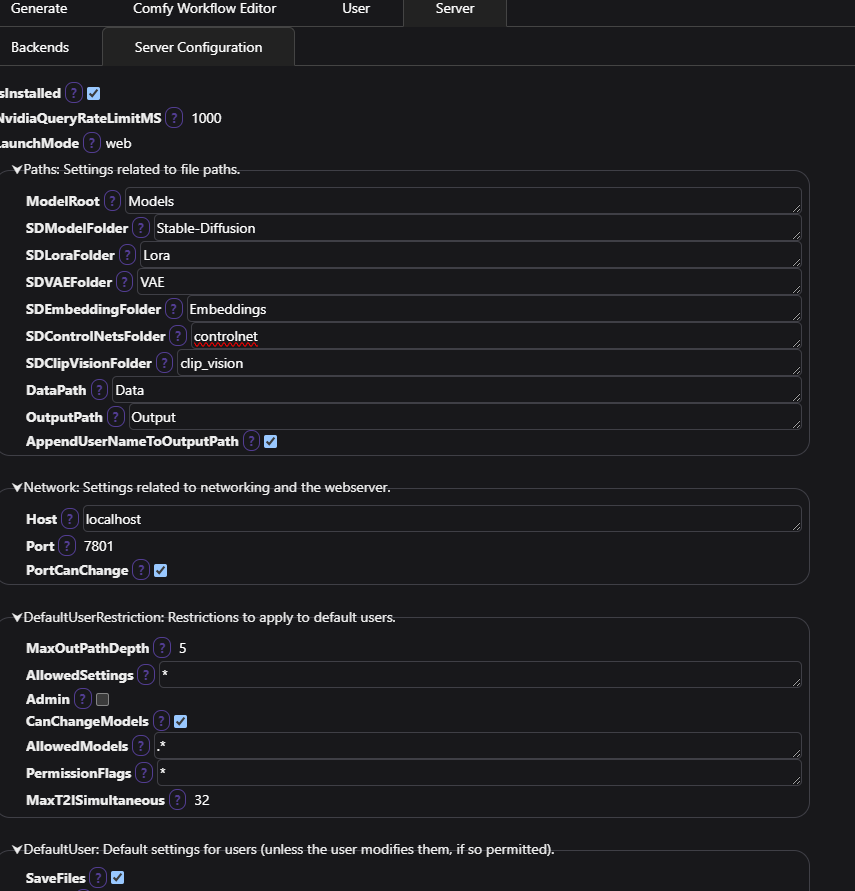The image size is (855, 891).
Task: Open help for the Host setting
Action: coord(68,518)
